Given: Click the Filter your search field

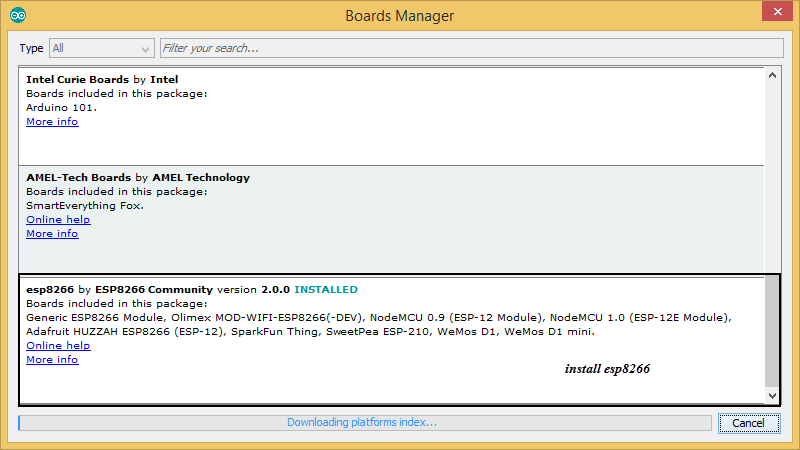Looking at the screenshot, I should (471, 48).
